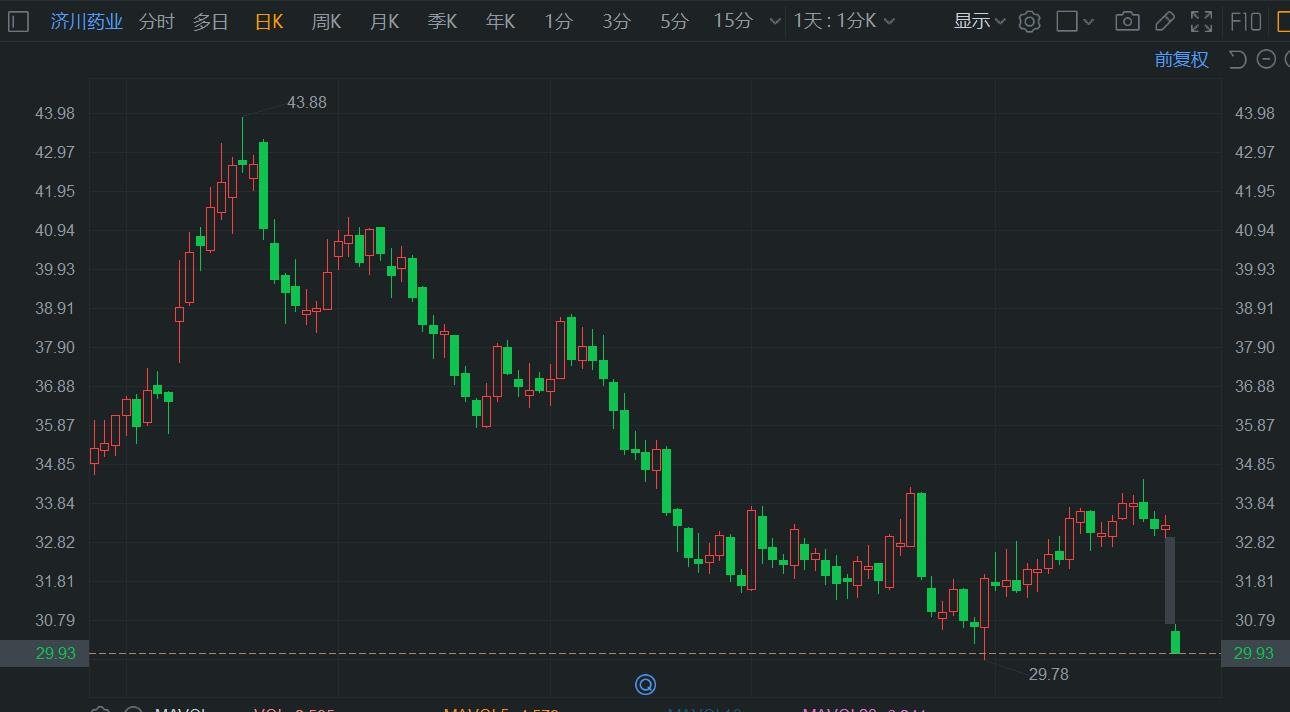Click the right 29.93 current price tag
Screen dimensions: 1290x712
(x=1254, y=653)
